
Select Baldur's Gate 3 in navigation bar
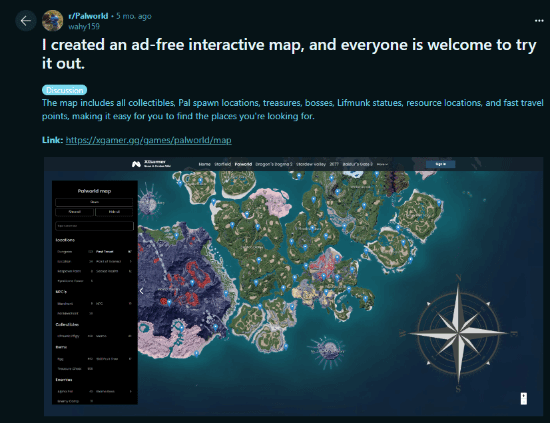(358, 164)
